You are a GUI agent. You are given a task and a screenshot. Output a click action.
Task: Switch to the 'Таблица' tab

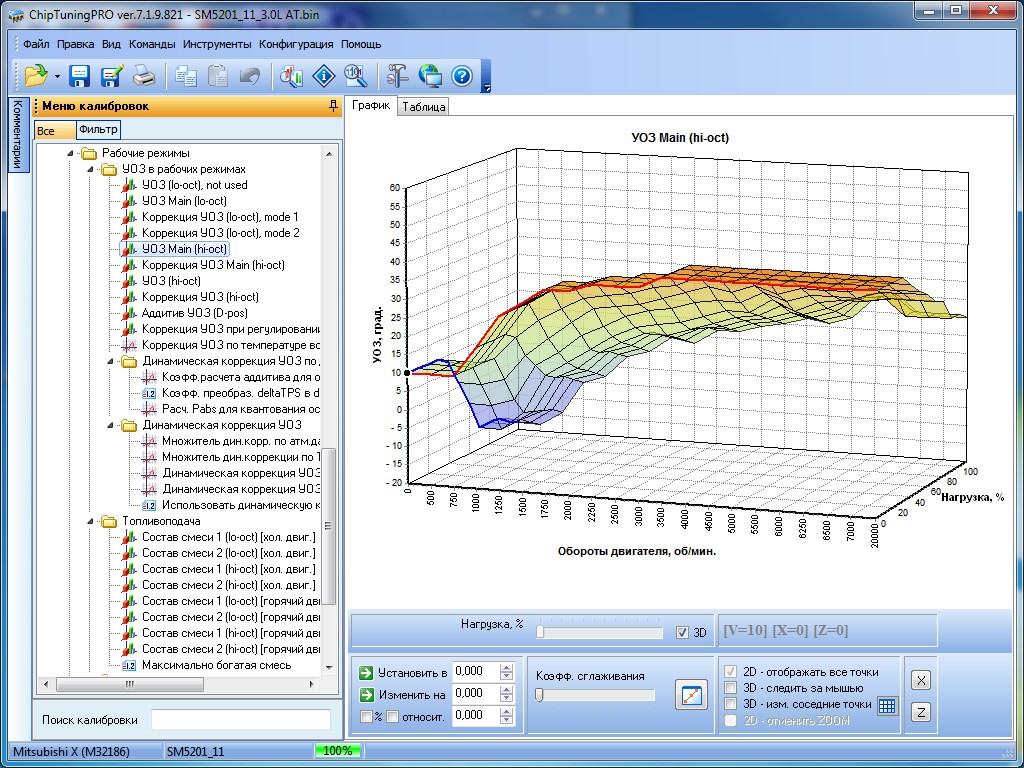(x=424, y=107)
